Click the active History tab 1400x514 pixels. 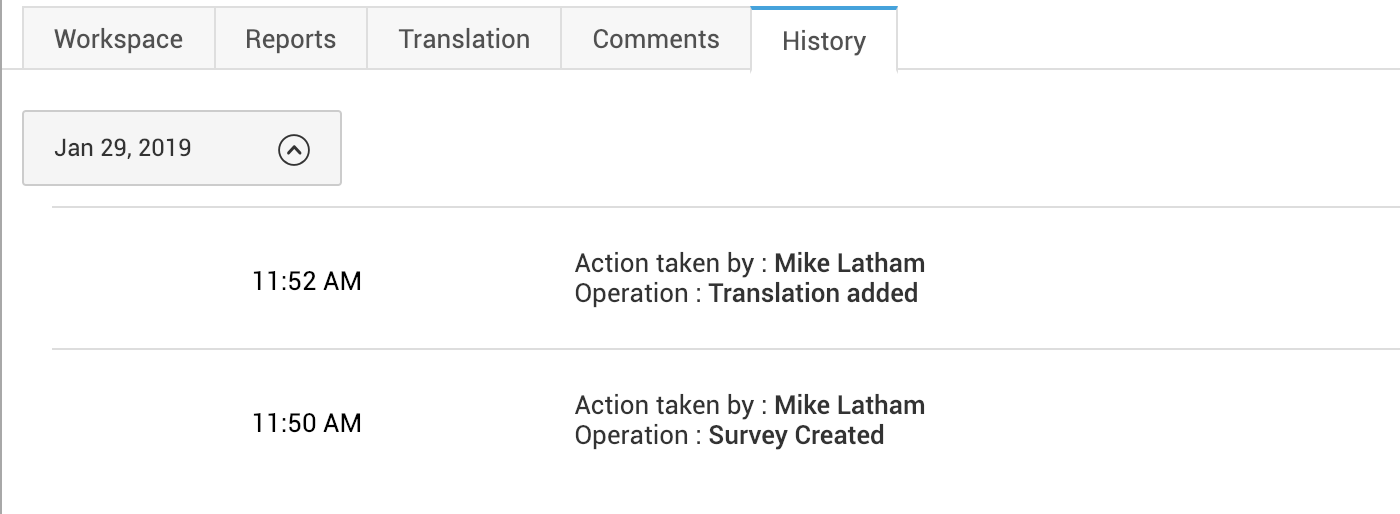click(824, 41)
